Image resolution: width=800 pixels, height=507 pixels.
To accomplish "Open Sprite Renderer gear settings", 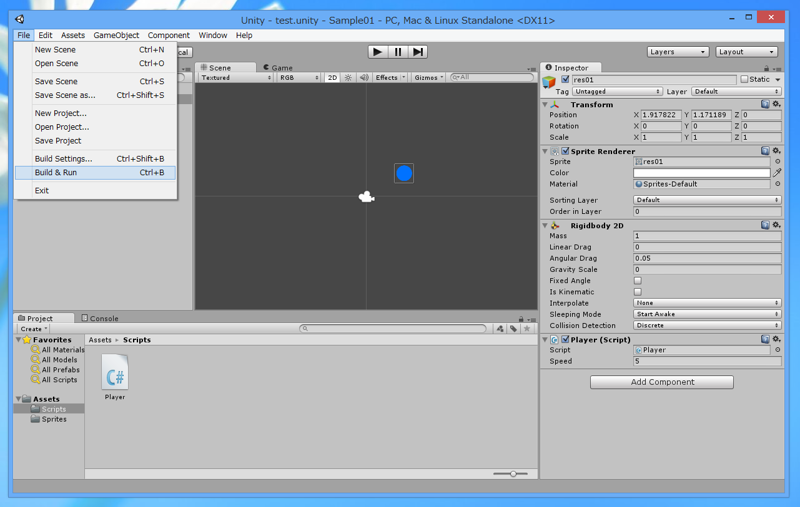I will (776, 150).
